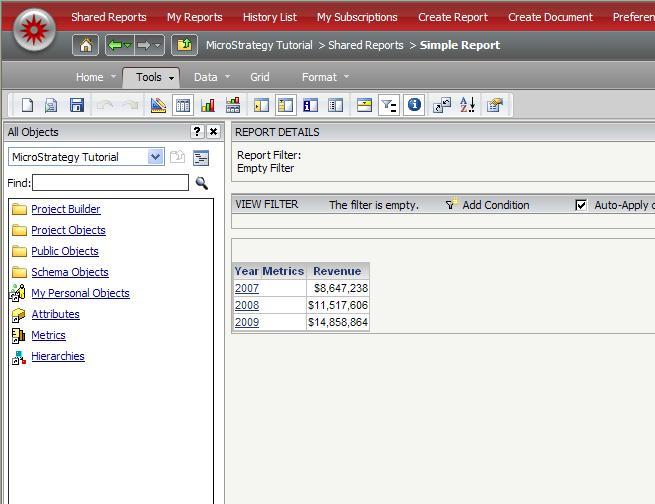Viewport: 655px width, 504px height.
Task: Open the Create Report tab
Action: [x=453, y=17]
